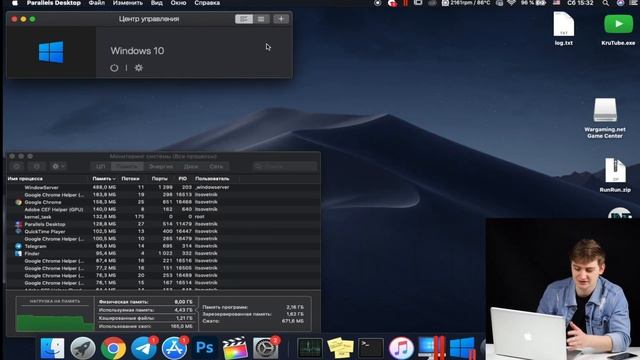640x360 pixels.
Task: Switch to the Сеть tab
Action: pyautogui.click(x=216, y=166)
